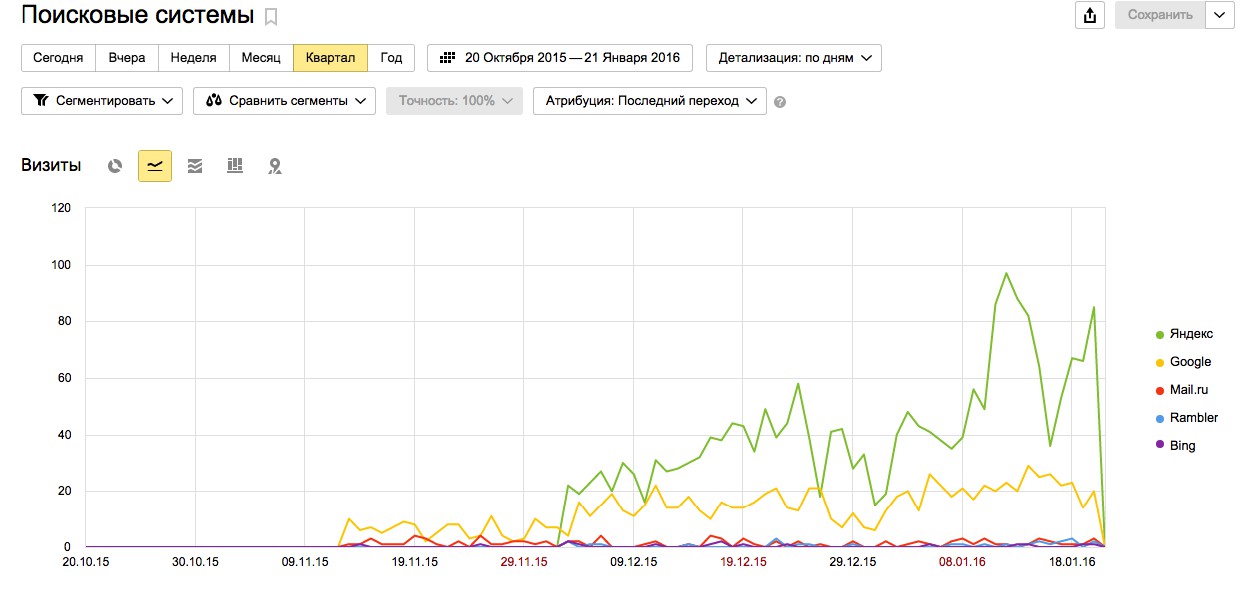
Task: Toggle the Яндекс series in legend
Action: (x=1191, y=334)
